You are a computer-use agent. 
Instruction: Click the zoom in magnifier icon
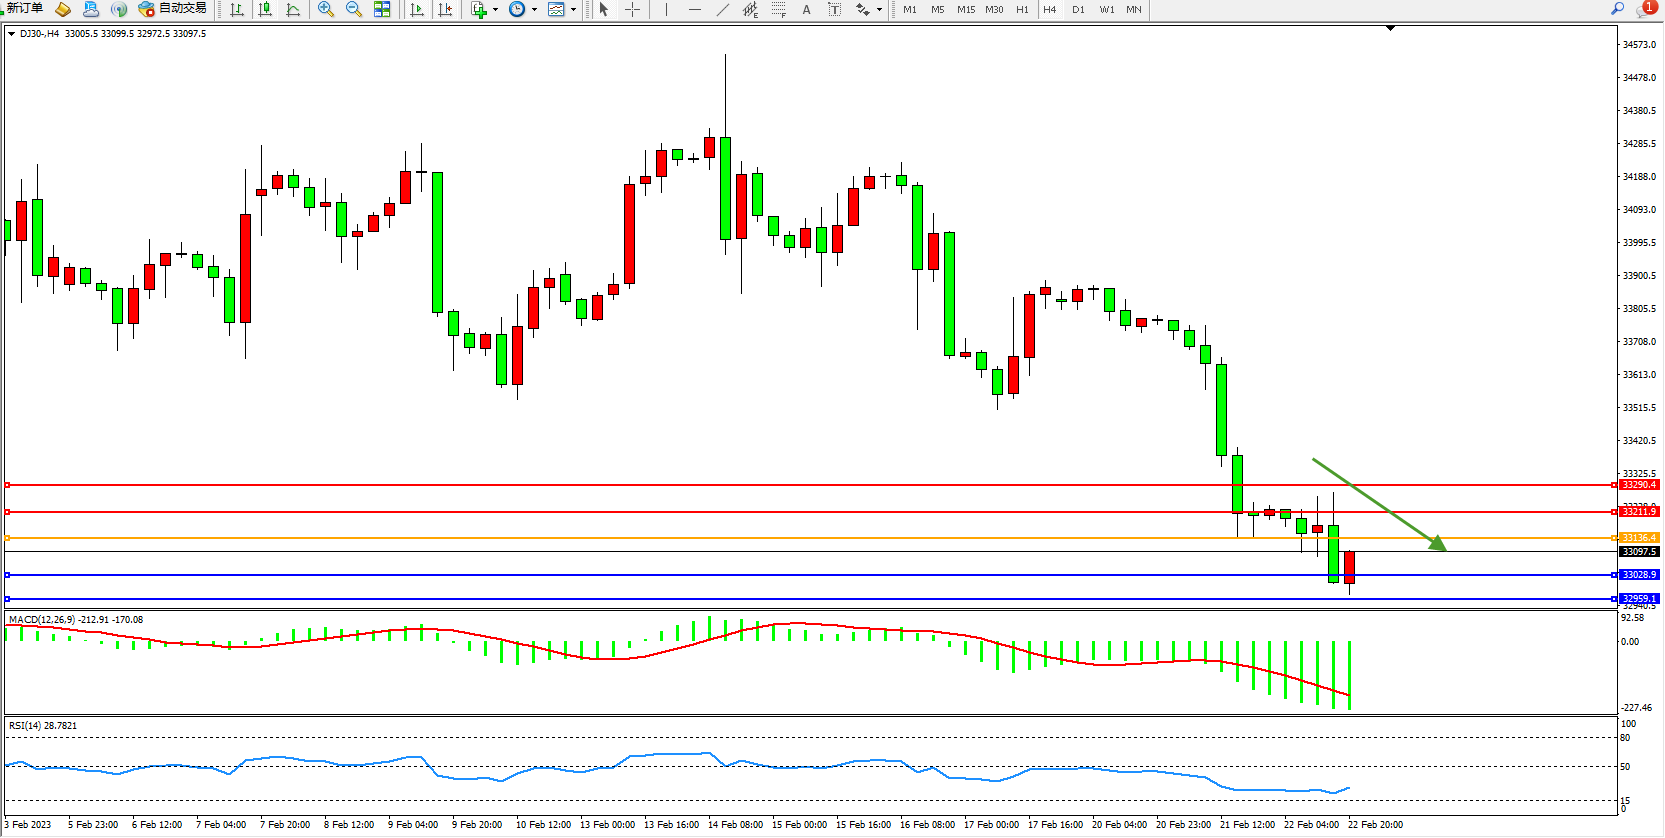point(325,9)
